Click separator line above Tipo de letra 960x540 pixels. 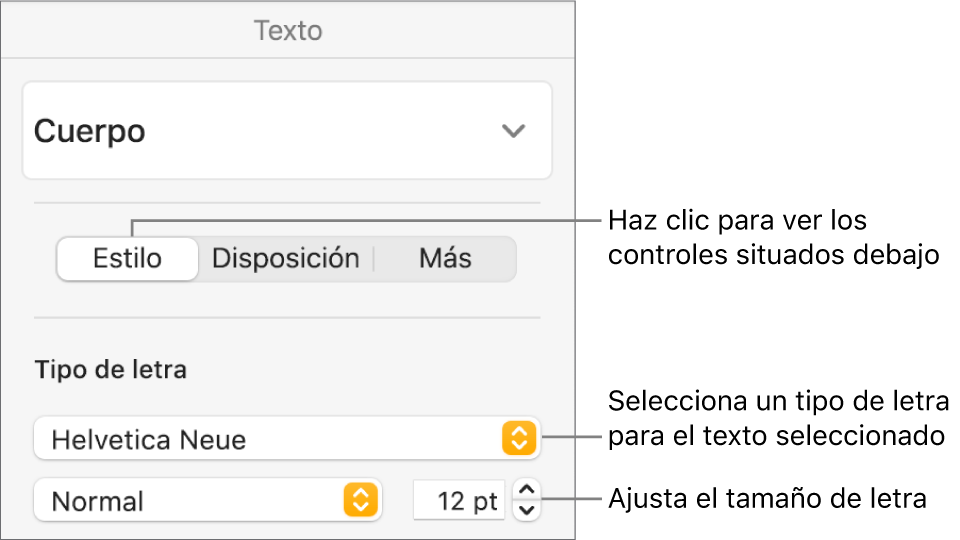(x=288, y=318)
